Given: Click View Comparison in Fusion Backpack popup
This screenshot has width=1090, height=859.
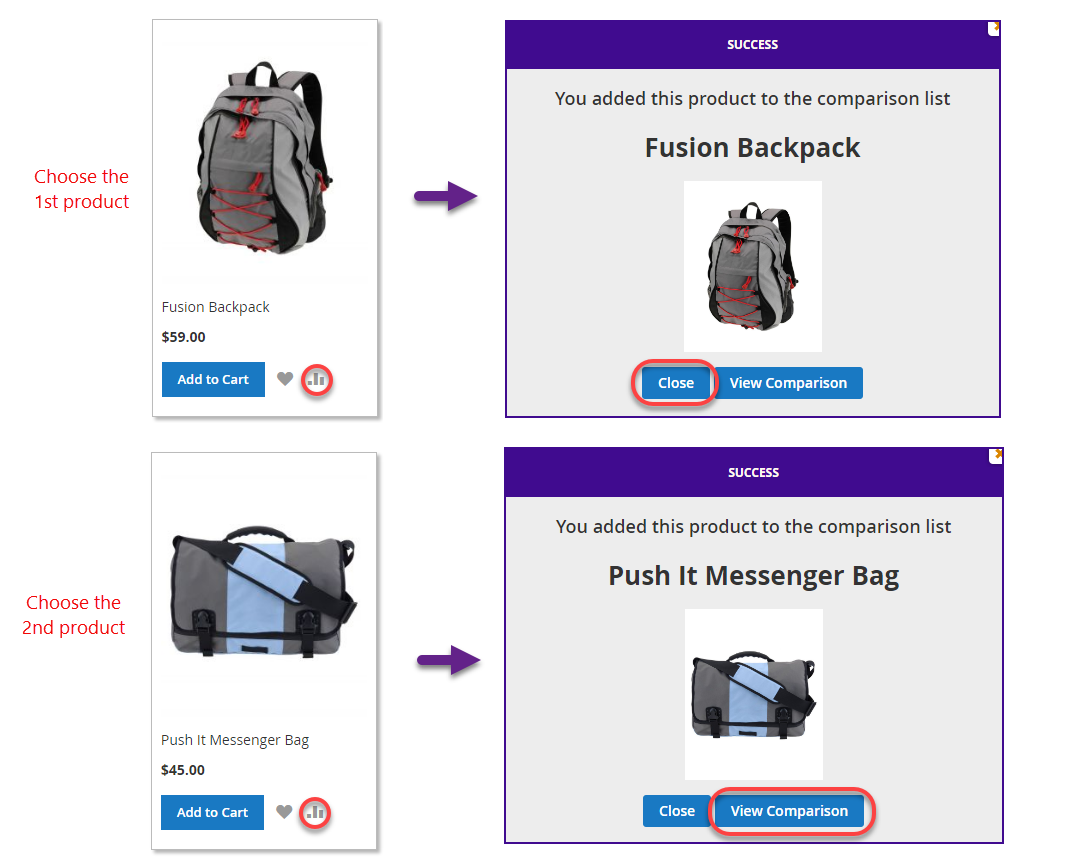Looking at the screenshot, I should tap(788, 383).
